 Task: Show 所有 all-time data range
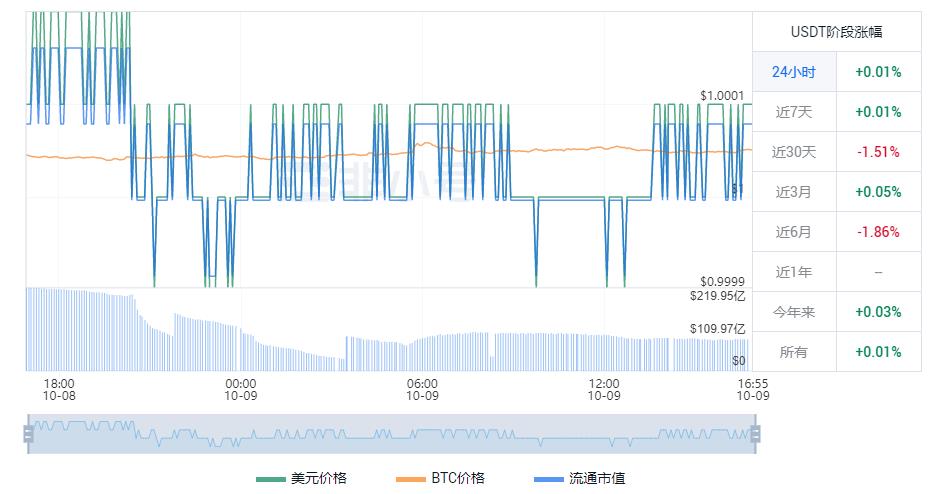click(794, 352)
